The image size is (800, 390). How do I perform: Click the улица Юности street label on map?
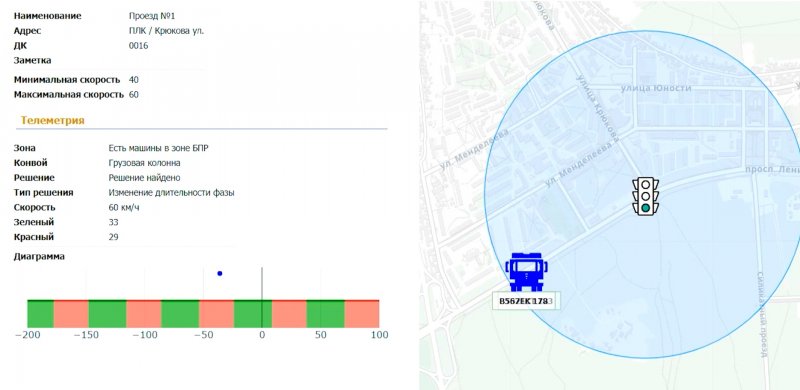(656, 88)
